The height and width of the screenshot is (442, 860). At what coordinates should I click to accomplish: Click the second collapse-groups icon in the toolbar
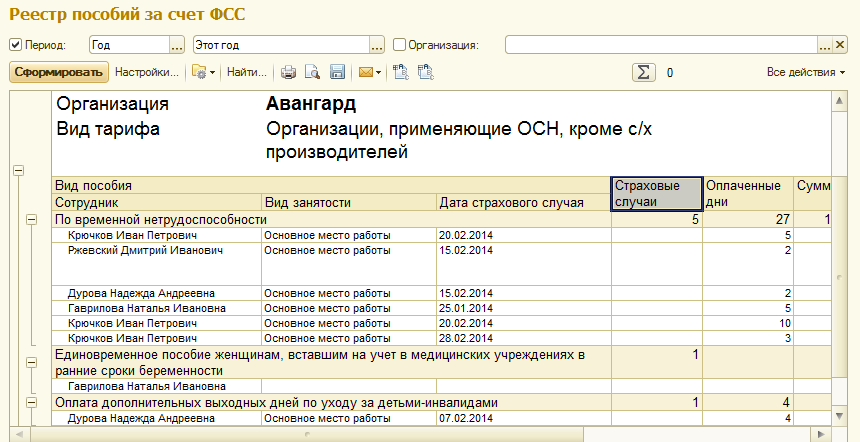point(426,72)
